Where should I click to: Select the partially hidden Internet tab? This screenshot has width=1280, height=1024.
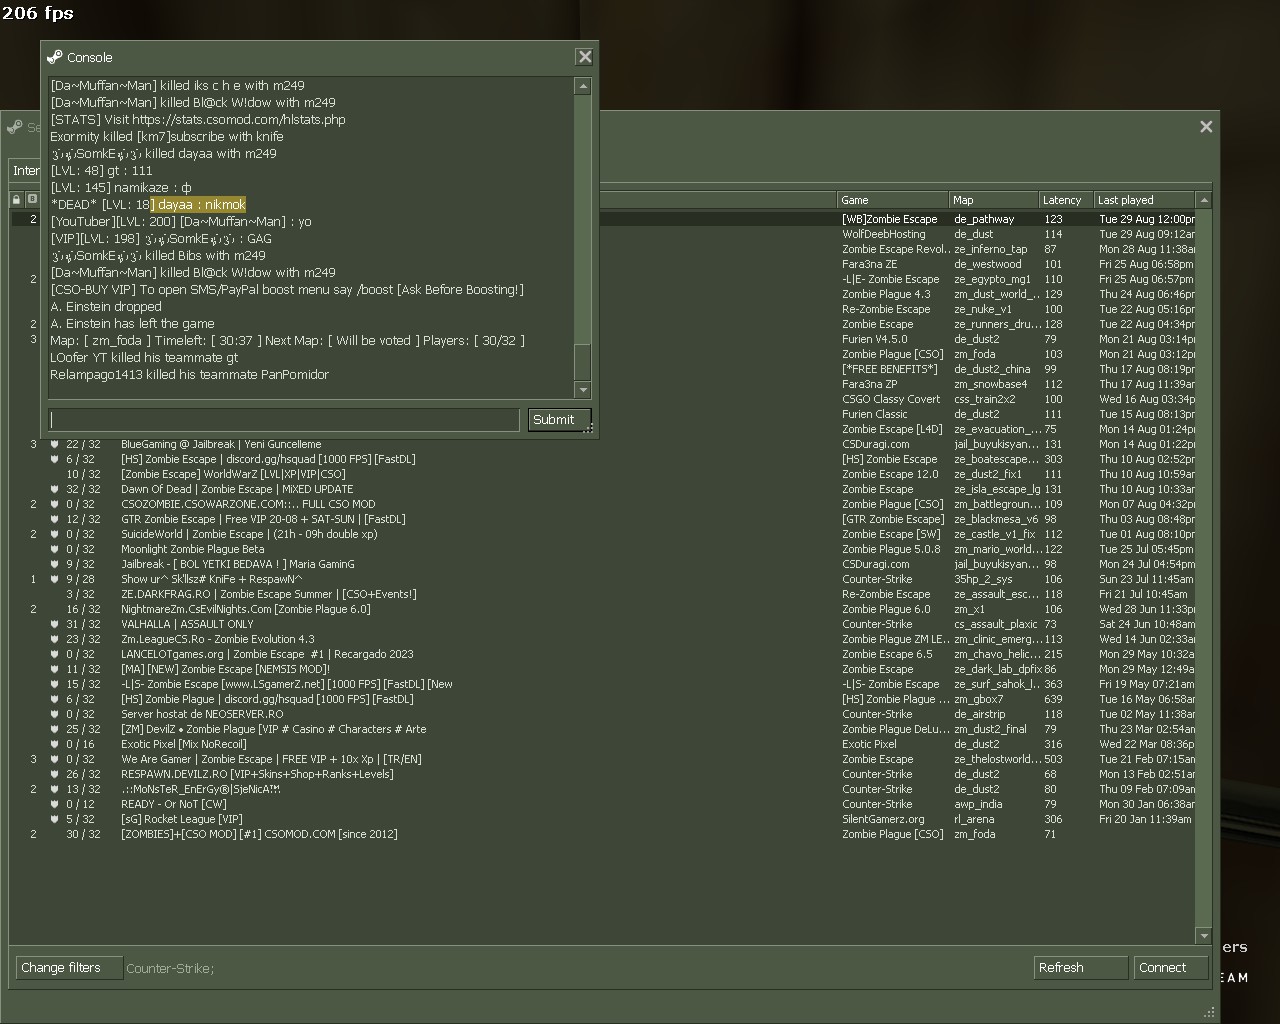click(x=25, y=171)
